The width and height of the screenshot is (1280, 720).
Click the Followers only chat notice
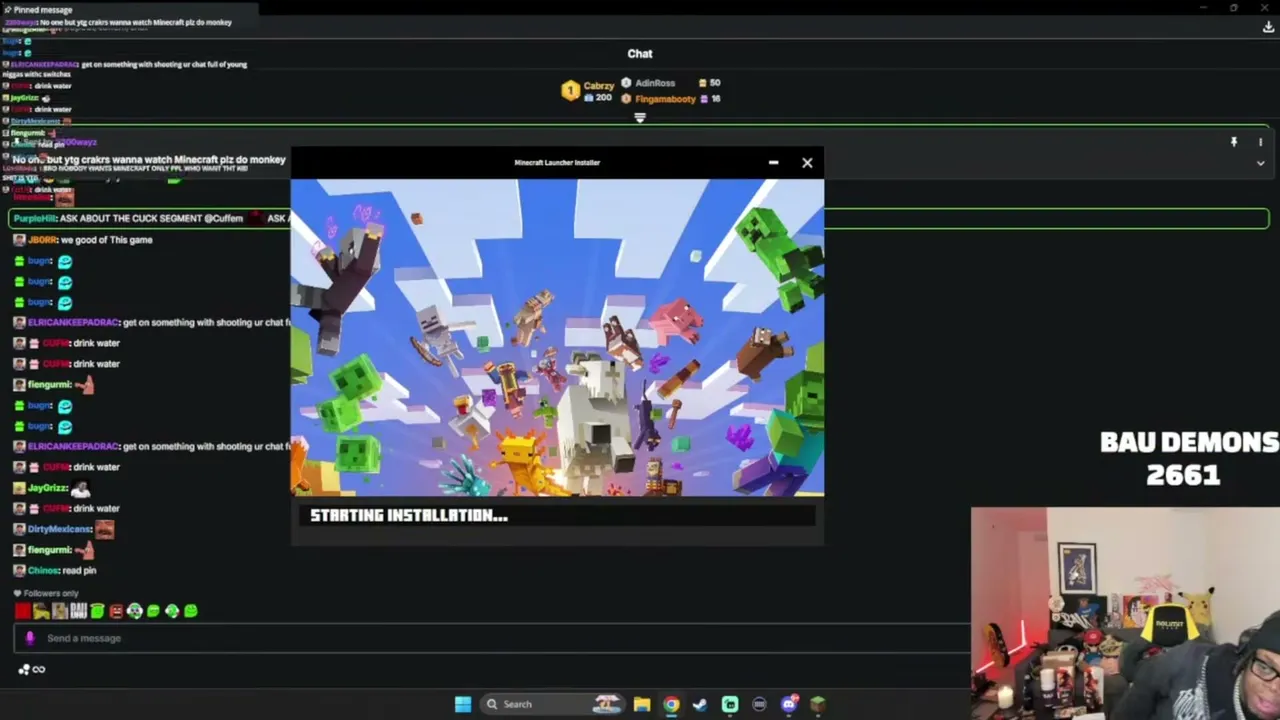click(x=46, y=593)
